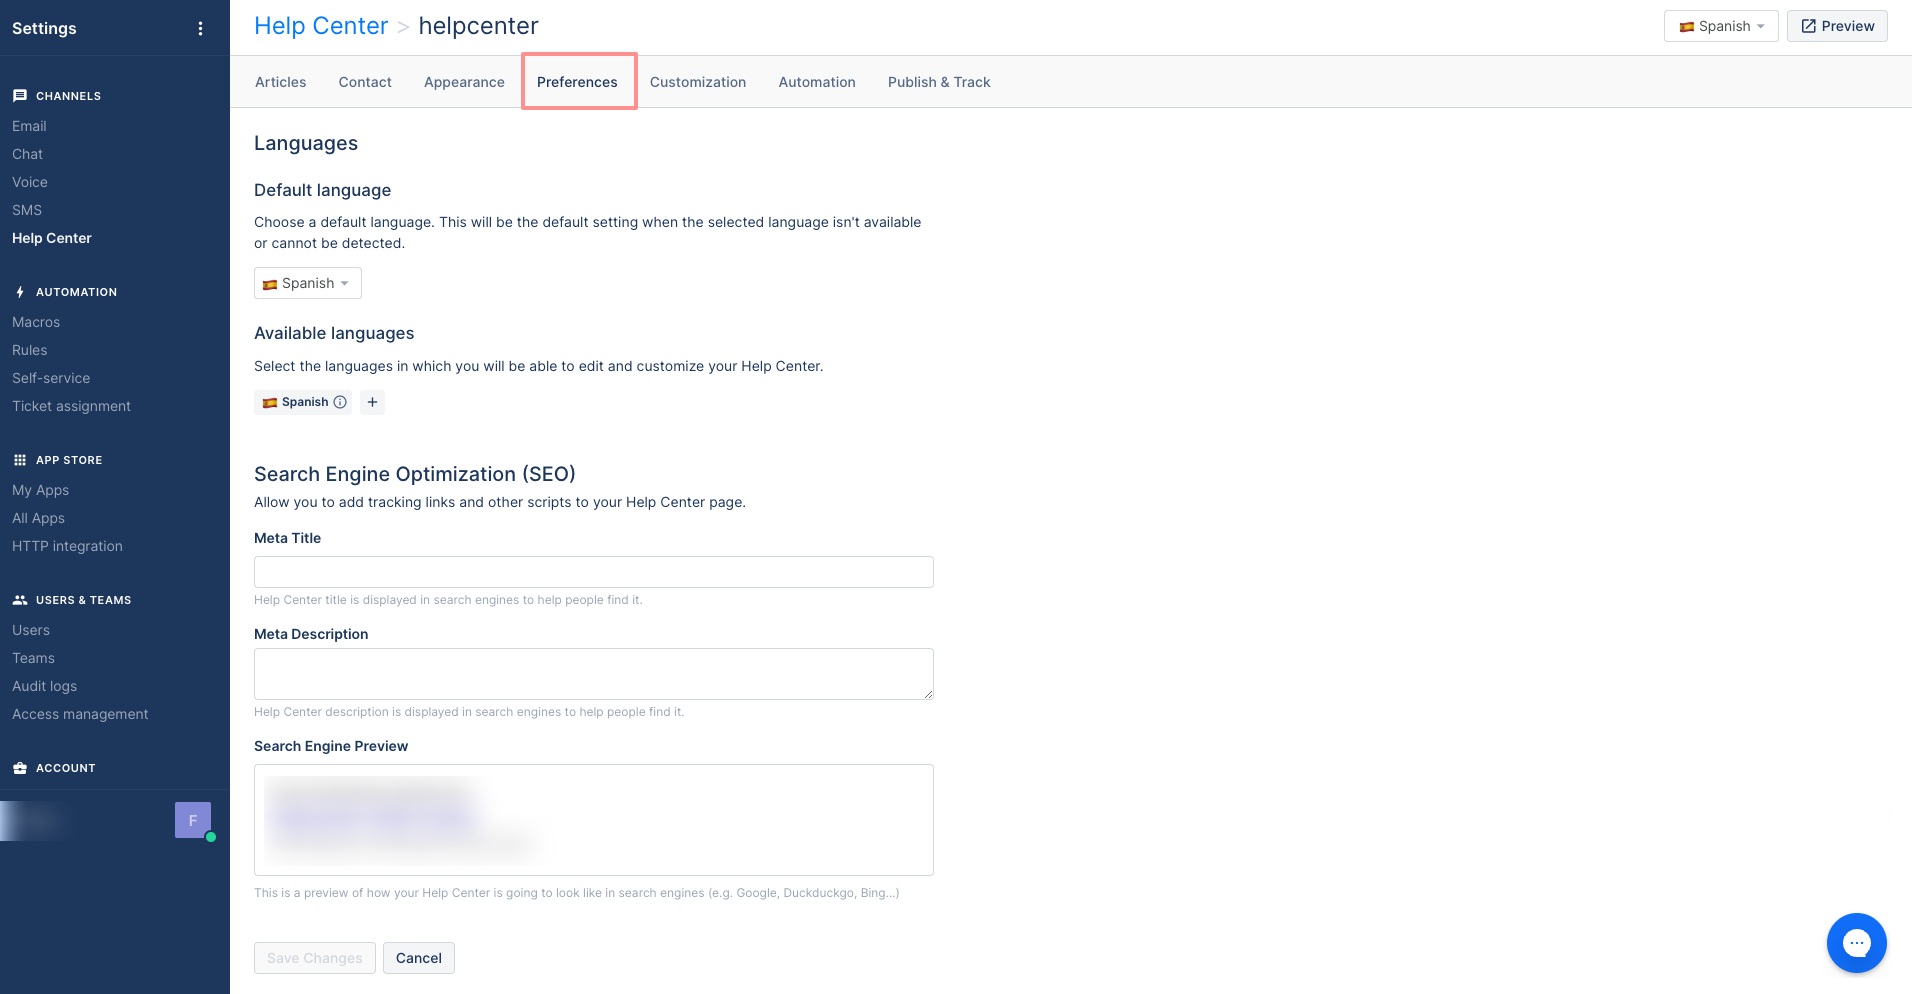Go back via the Help Center breadcrumb link

pyautogui.click(x=321, y=25)
